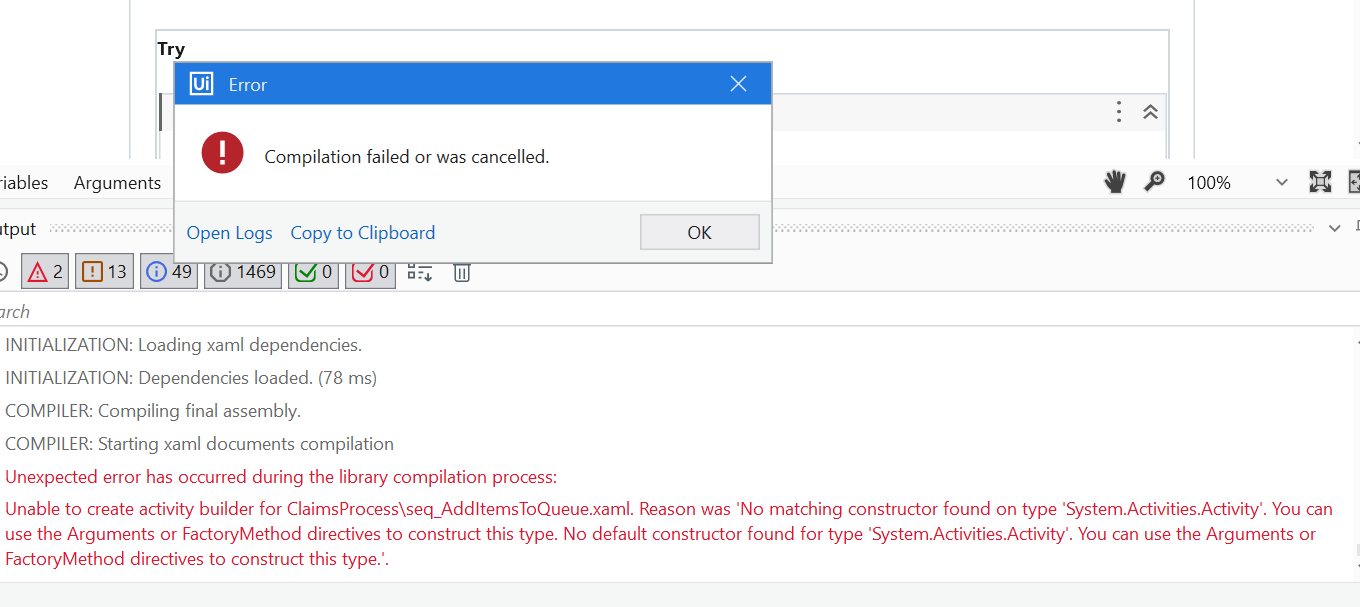The image size is (1360, 607).
Task: Click the Open Logs link
Action: tap(229, 233)
